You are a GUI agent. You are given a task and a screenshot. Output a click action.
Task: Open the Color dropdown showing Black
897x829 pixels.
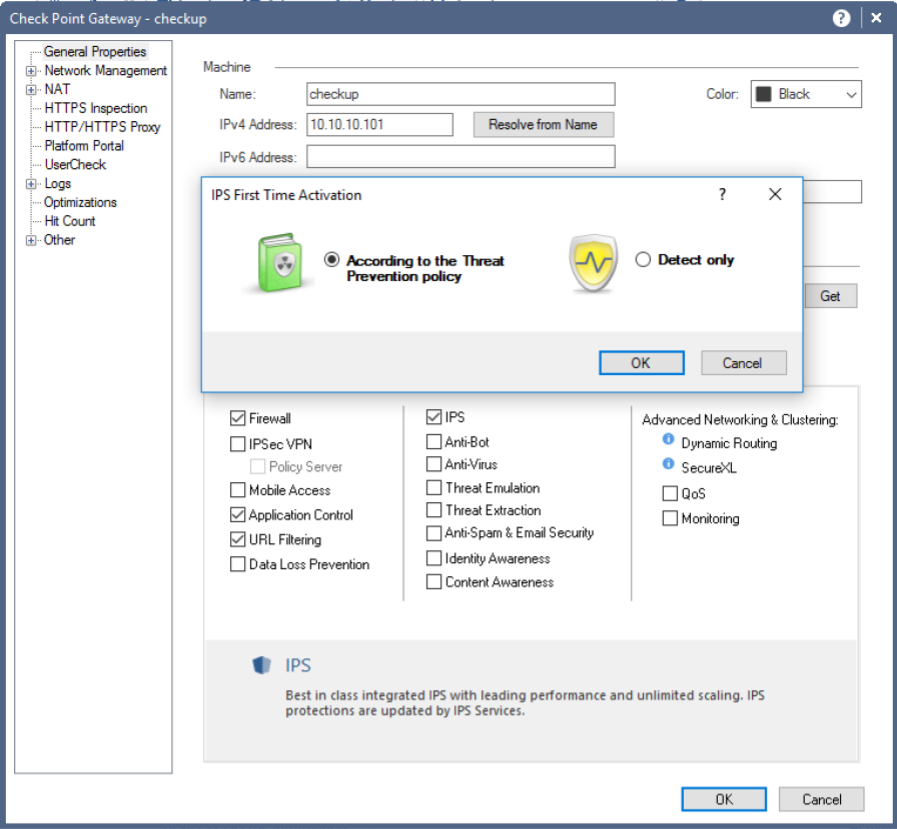805,94
